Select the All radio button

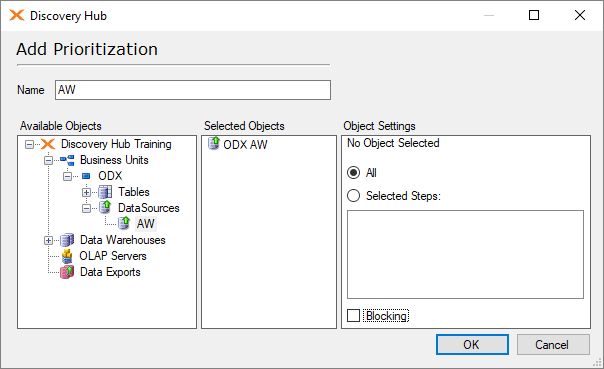tap(353, 173)
